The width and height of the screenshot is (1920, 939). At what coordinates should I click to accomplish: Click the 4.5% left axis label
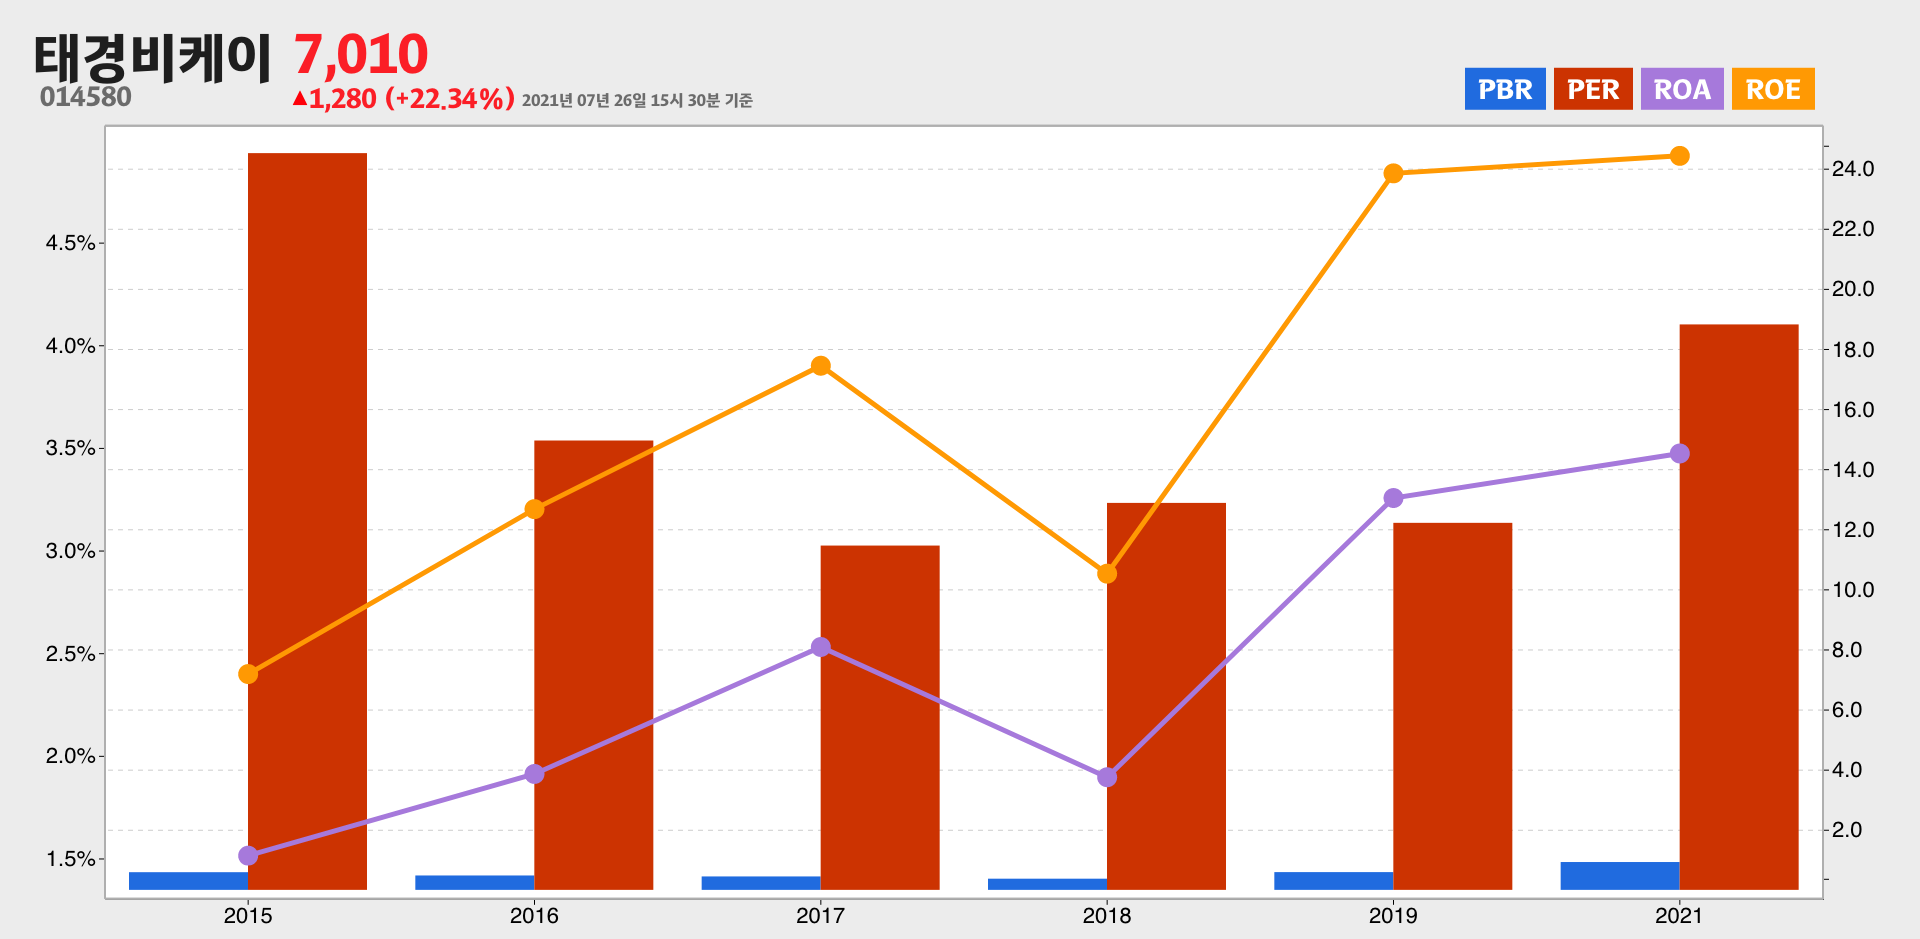pos(71,243)
